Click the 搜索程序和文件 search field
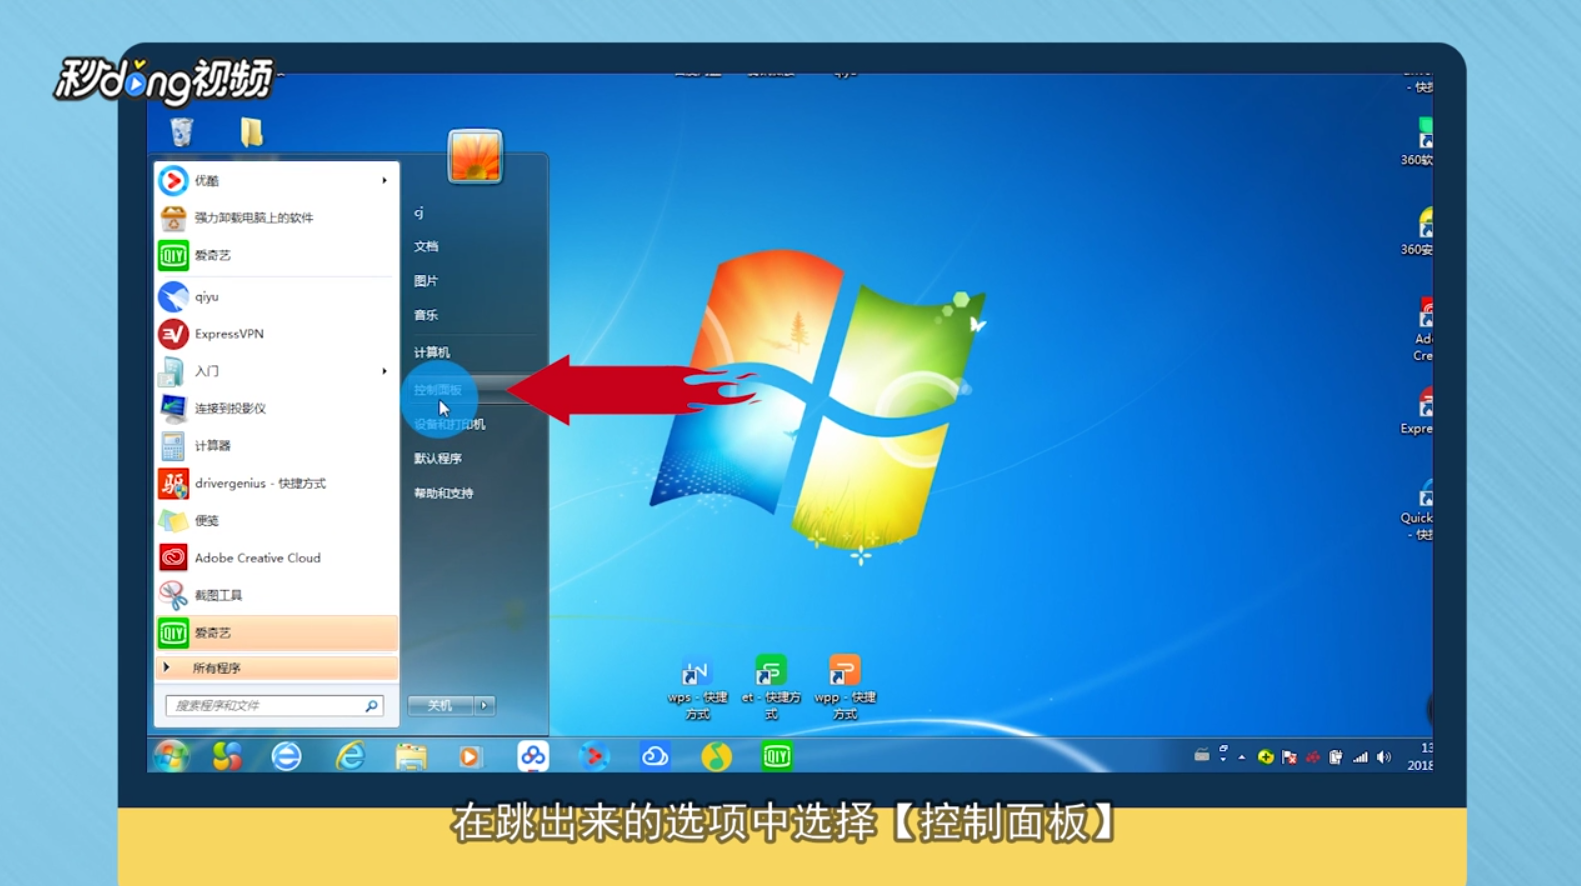This screenshot has height=886, width=1581. [x=274, y=705]
